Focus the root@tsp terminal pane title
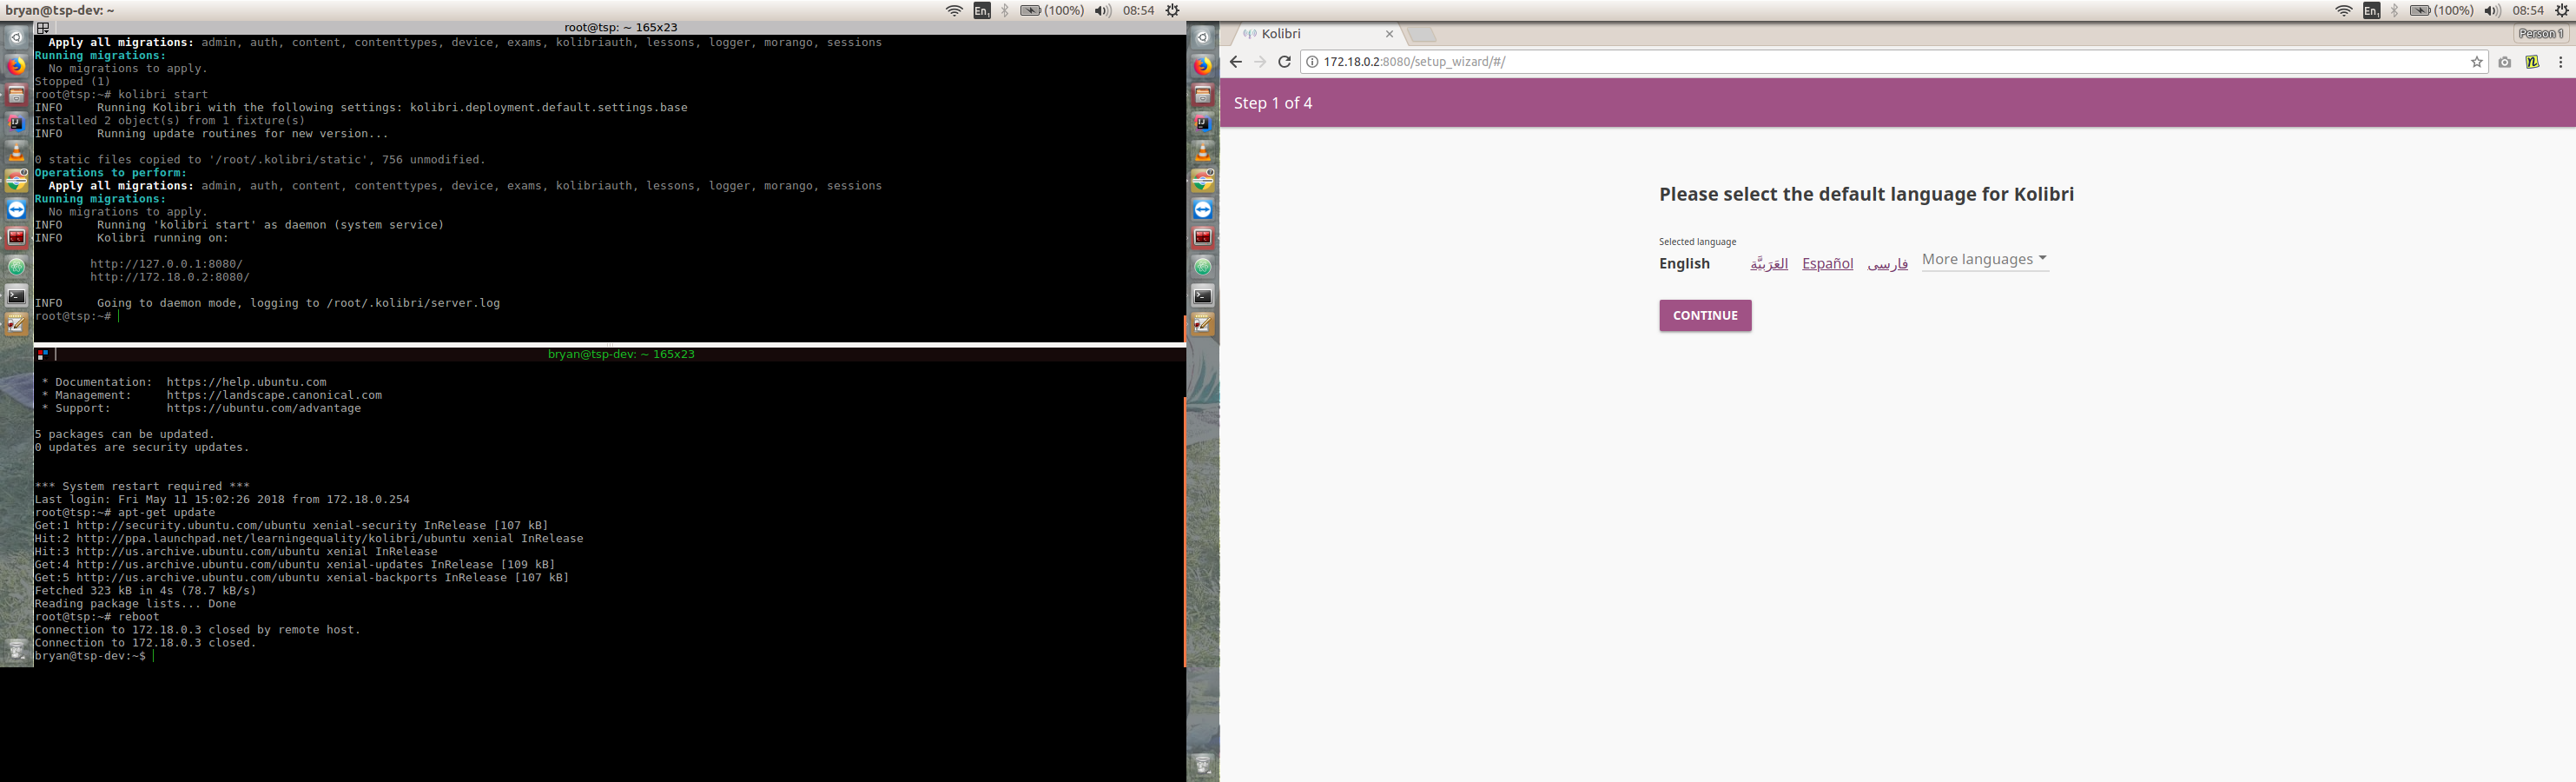This screenshot has width=2576, height=782. click(x=620, y=28)
